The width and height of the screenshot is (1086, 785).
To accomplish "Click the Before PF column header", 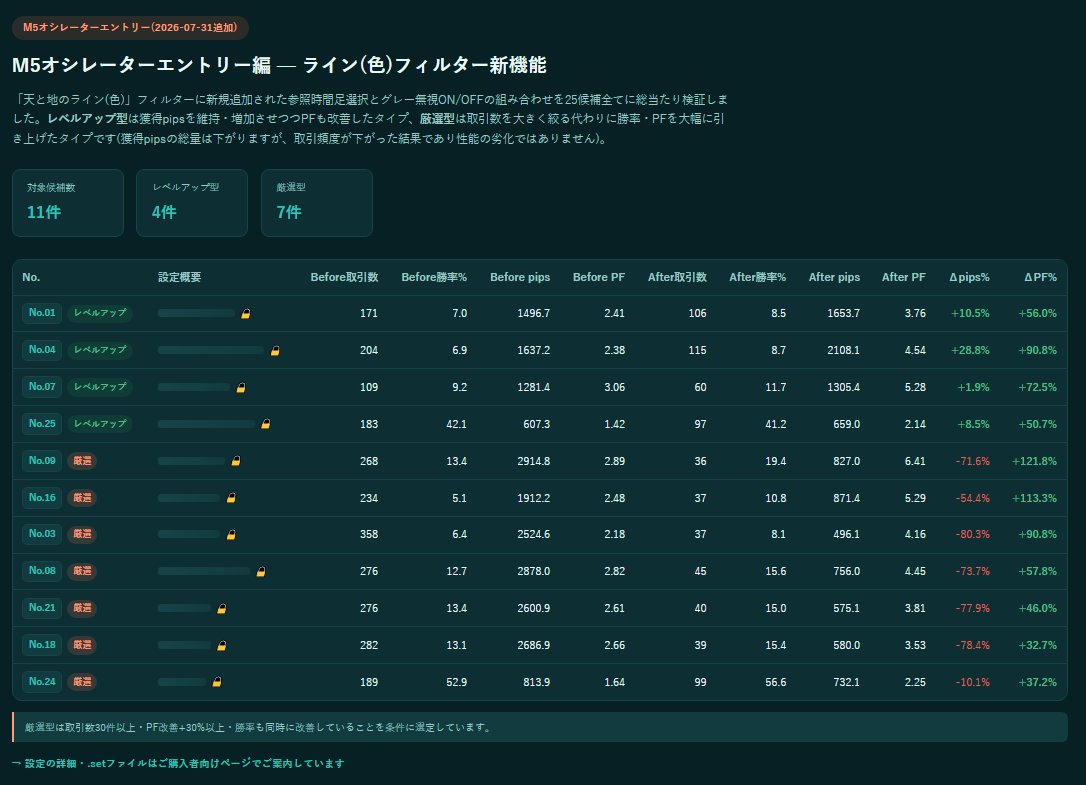I will click(x=599, y=277).
